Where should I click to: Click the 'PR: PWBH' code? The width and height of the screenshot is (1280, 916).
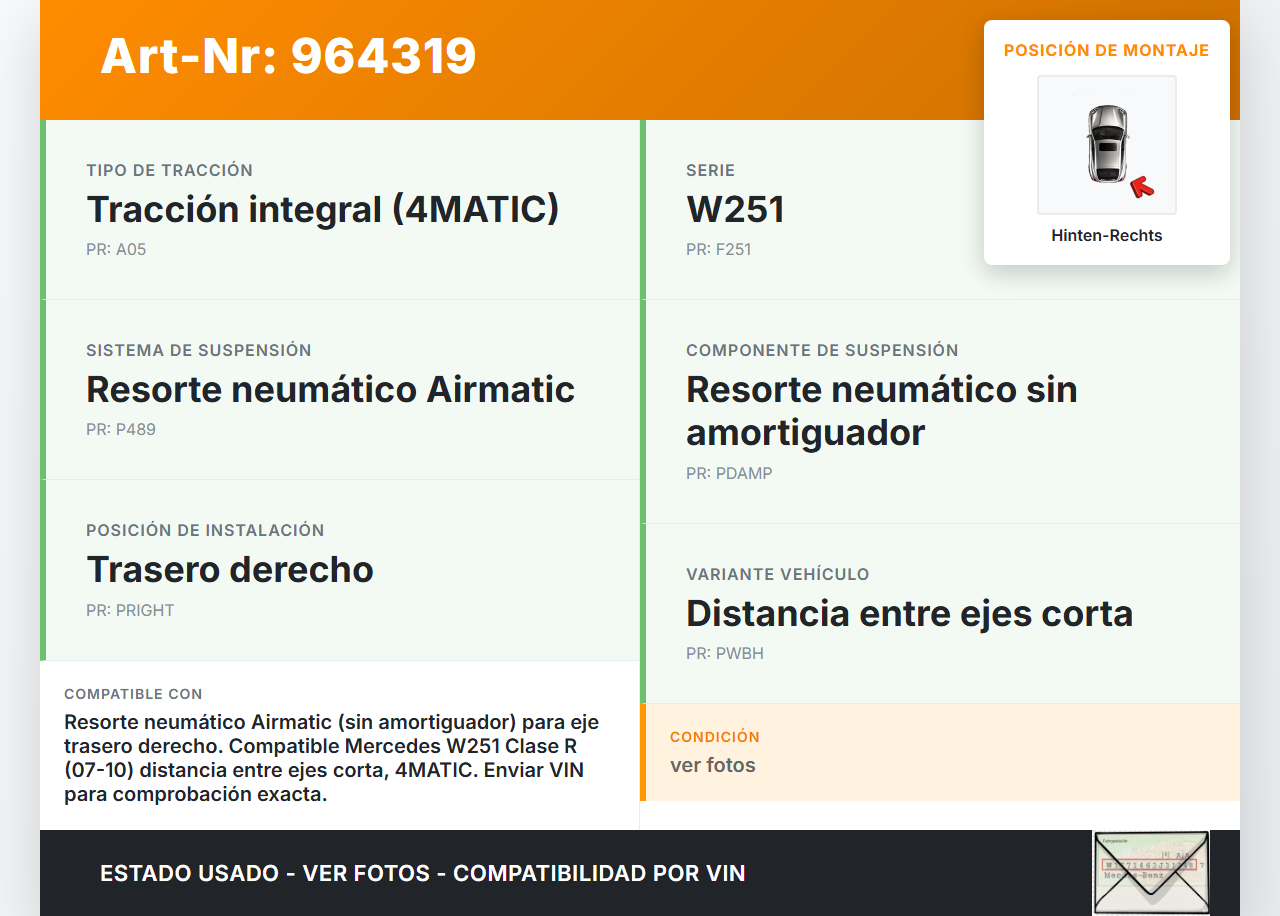click(x=725, y=653)
